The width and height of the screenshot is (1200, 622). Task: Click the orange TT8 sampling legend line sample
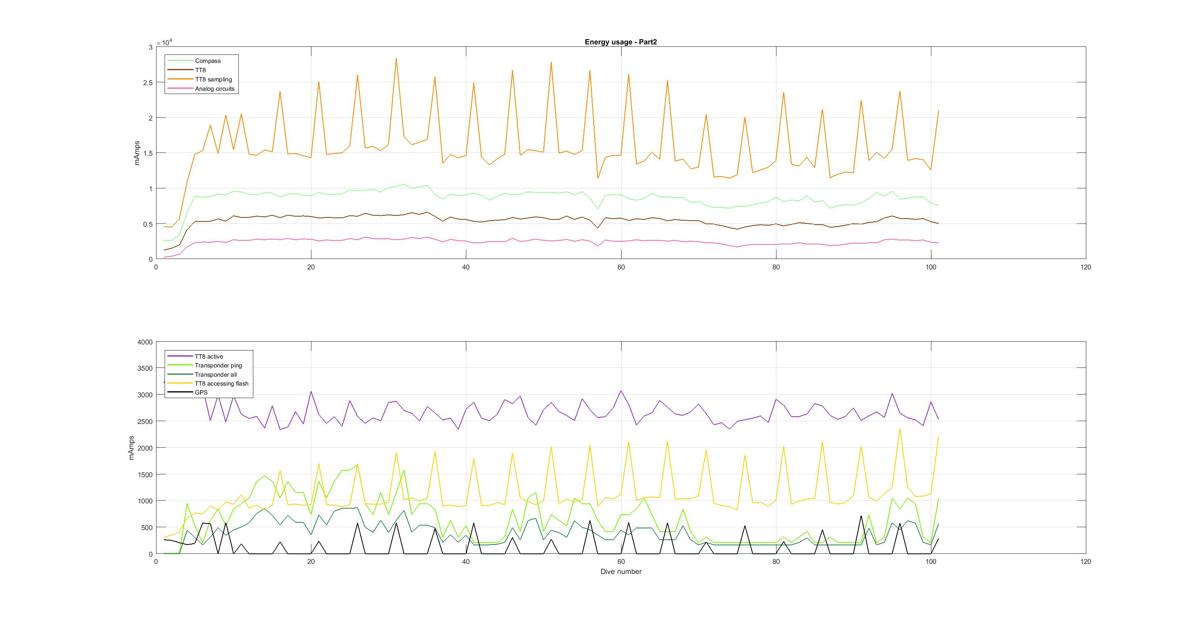(180, 79)
